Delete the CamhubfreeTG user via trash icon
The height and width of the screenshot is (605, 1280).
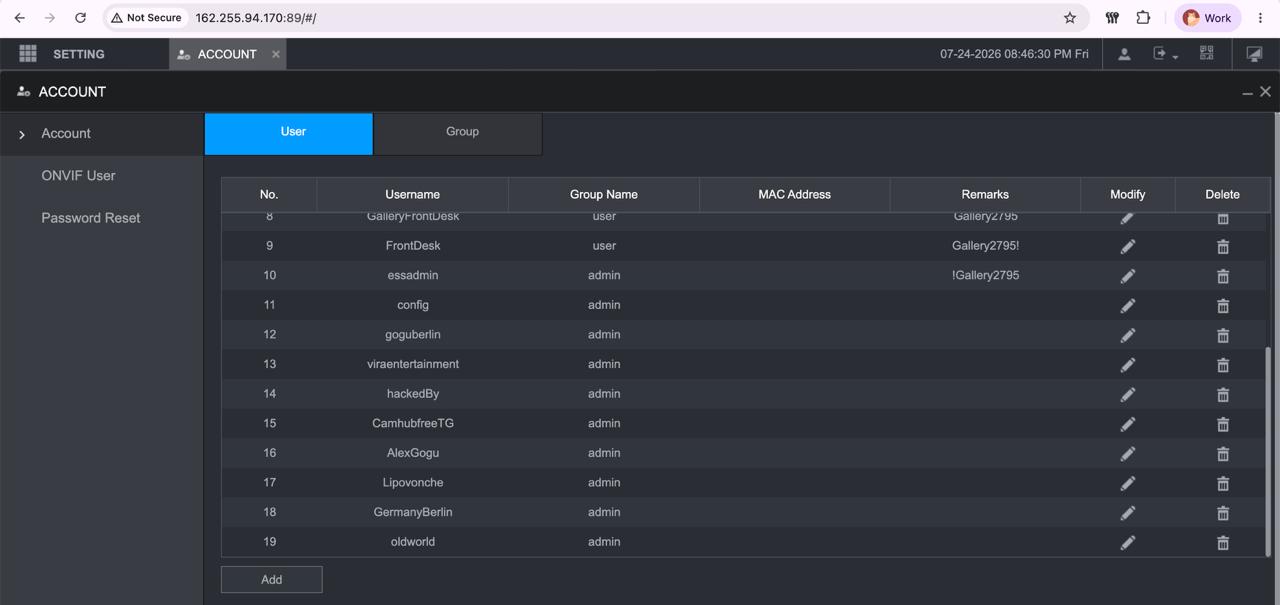point(1222,424)
